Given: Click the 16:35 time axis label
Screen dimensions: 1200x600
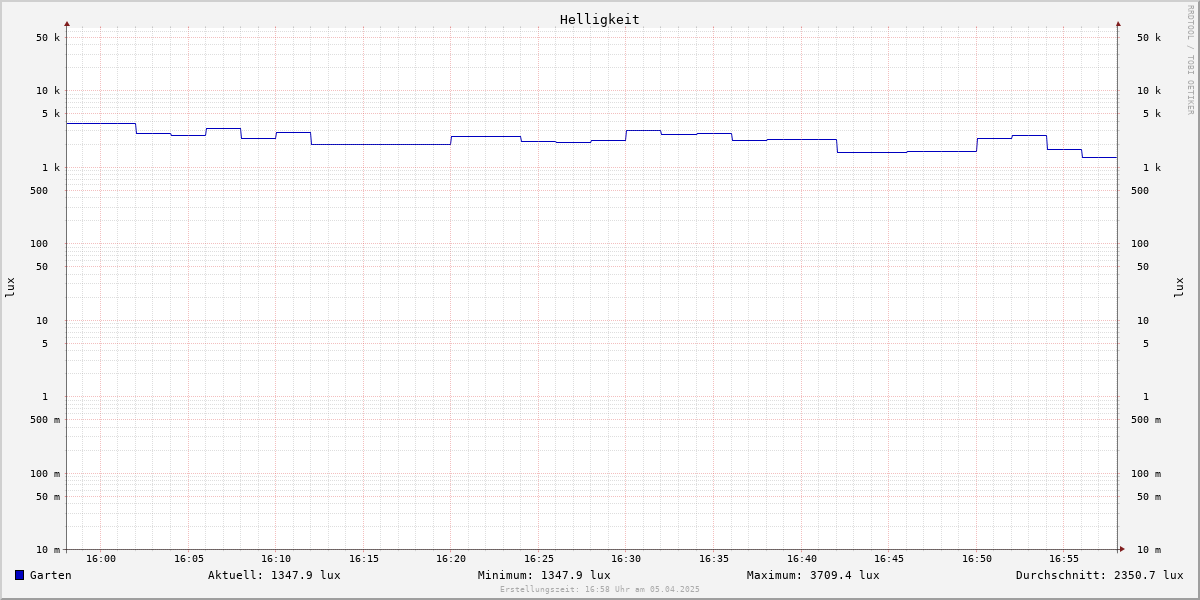Looking at the screenshot, I should point(714,559).
